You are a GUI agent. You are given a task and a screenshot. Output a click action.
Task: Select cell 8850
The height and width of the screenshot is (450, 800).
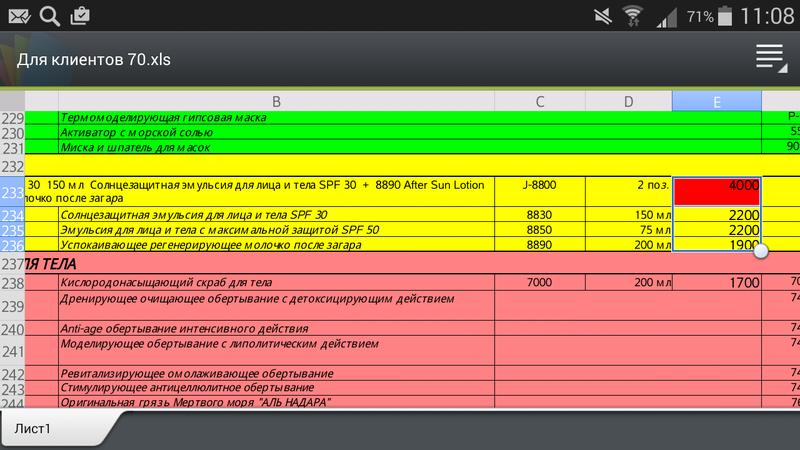(540, 230)
